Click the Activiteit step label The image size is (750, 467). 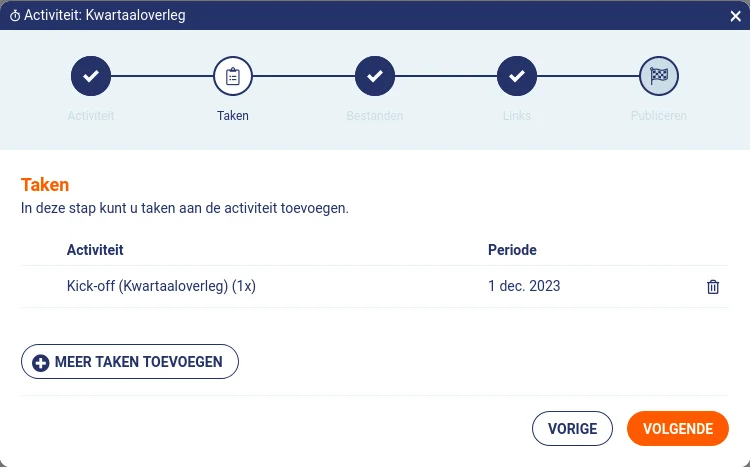point(91,116)
